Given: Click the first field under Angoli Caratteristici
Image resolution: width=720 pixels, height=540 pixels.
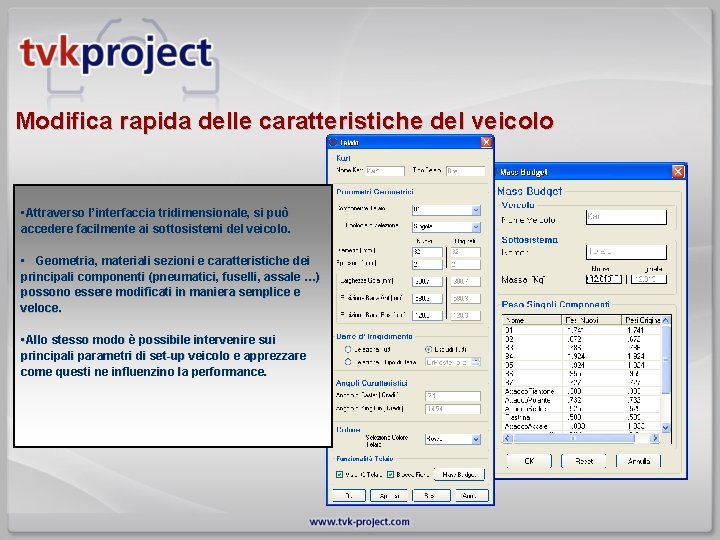Looking at the screenshot, I should tap(453, 396).
